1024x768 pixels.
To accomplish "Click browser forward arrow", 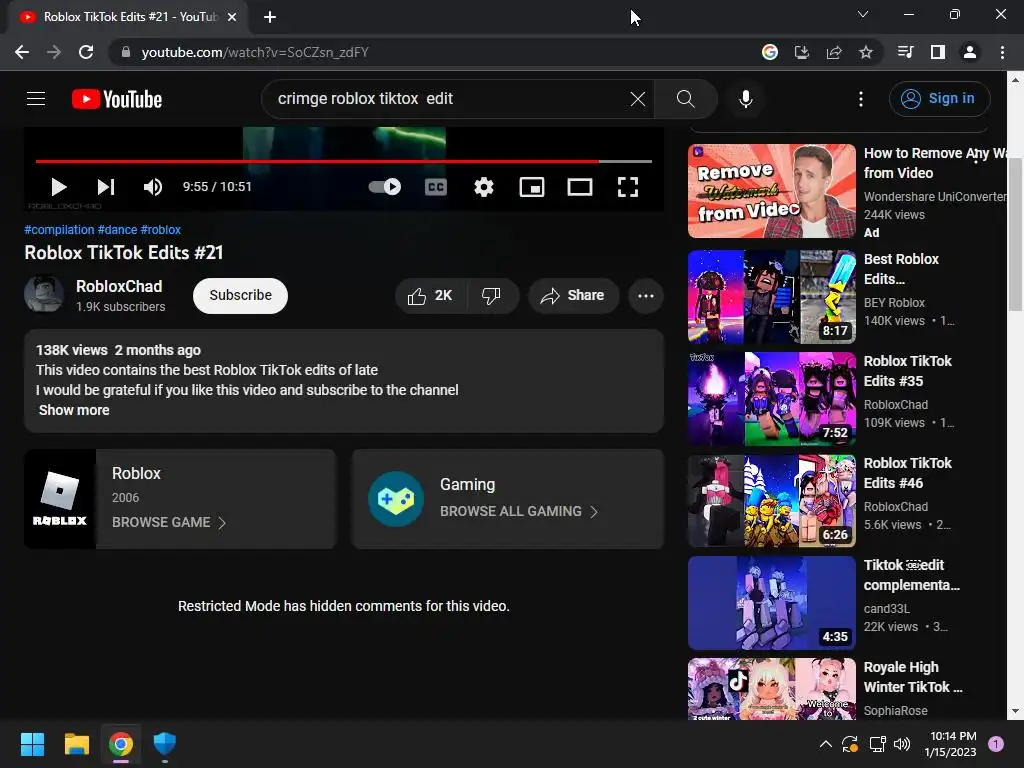I will click(54, 52).
